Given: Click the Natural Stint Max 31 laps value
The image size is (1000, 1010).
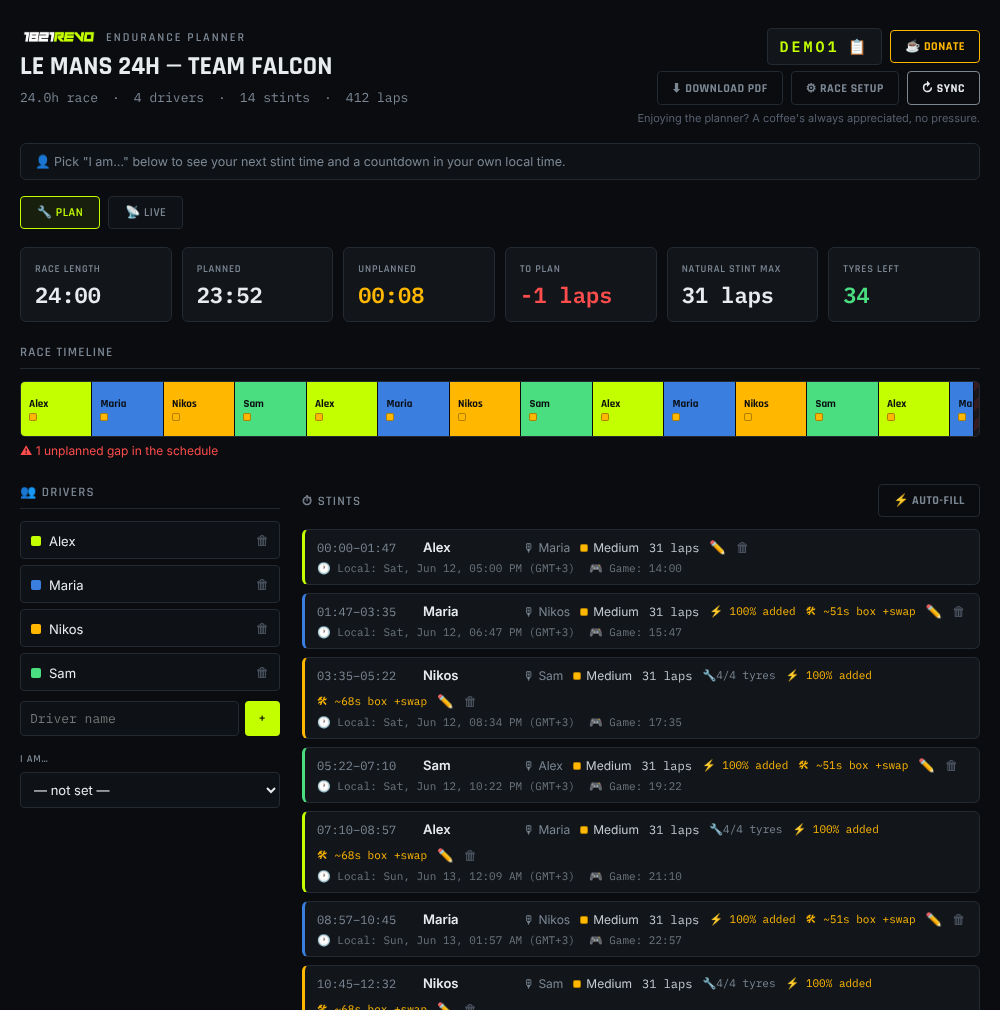Looking at the screenshot, I should click(727, 296).
